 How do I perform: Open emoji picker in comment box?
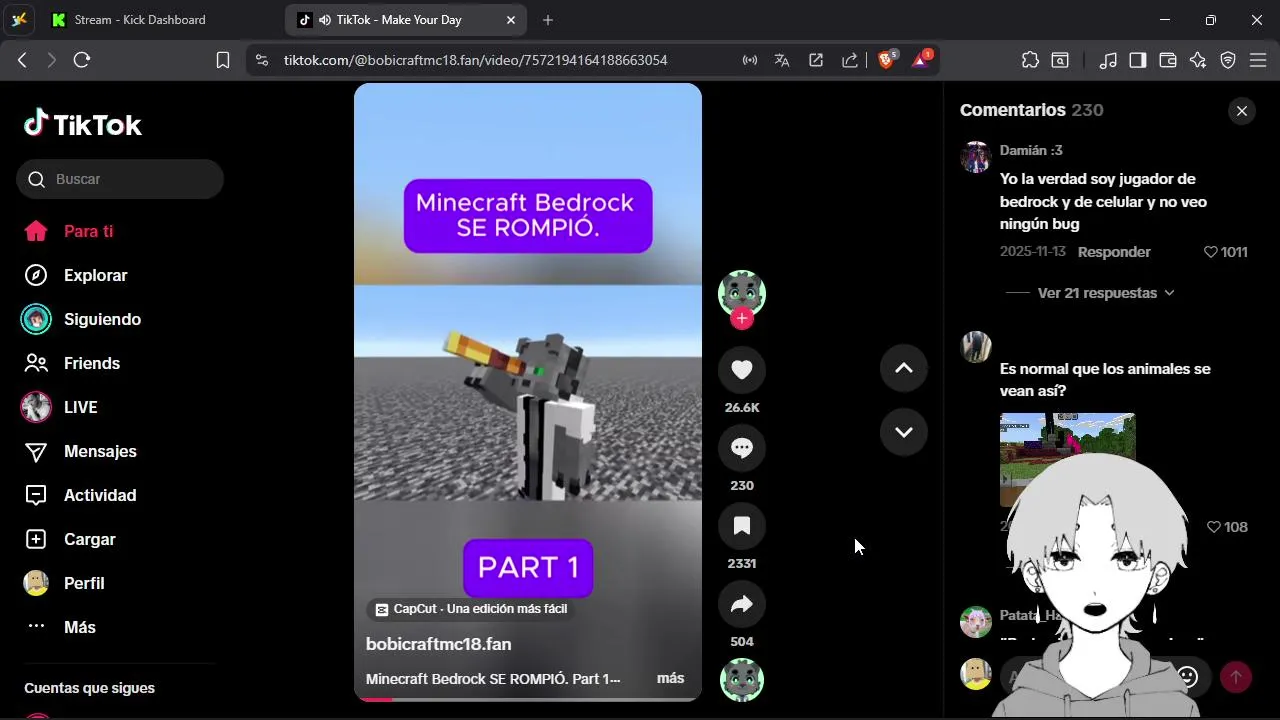(x=1187, y=677)
